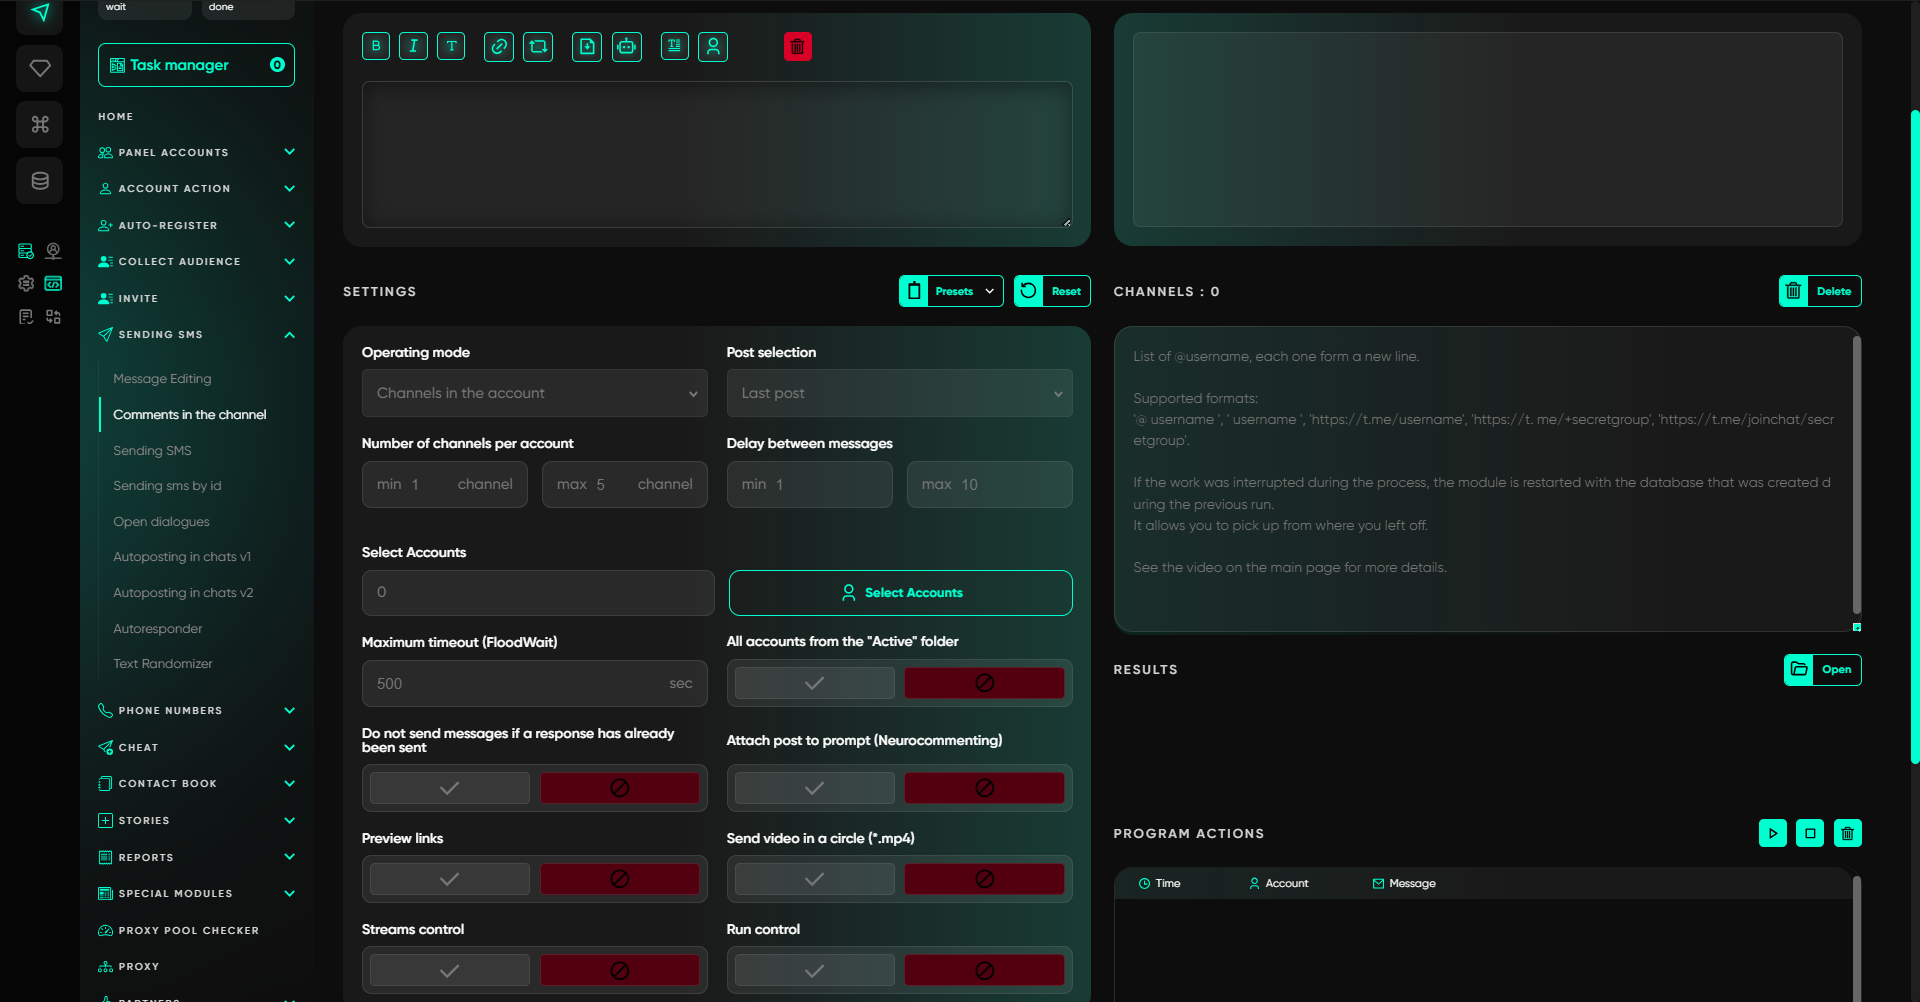Apply italic formatting to the message text
Viewport: 1920px width, 1002px height.
coord(413,45)
